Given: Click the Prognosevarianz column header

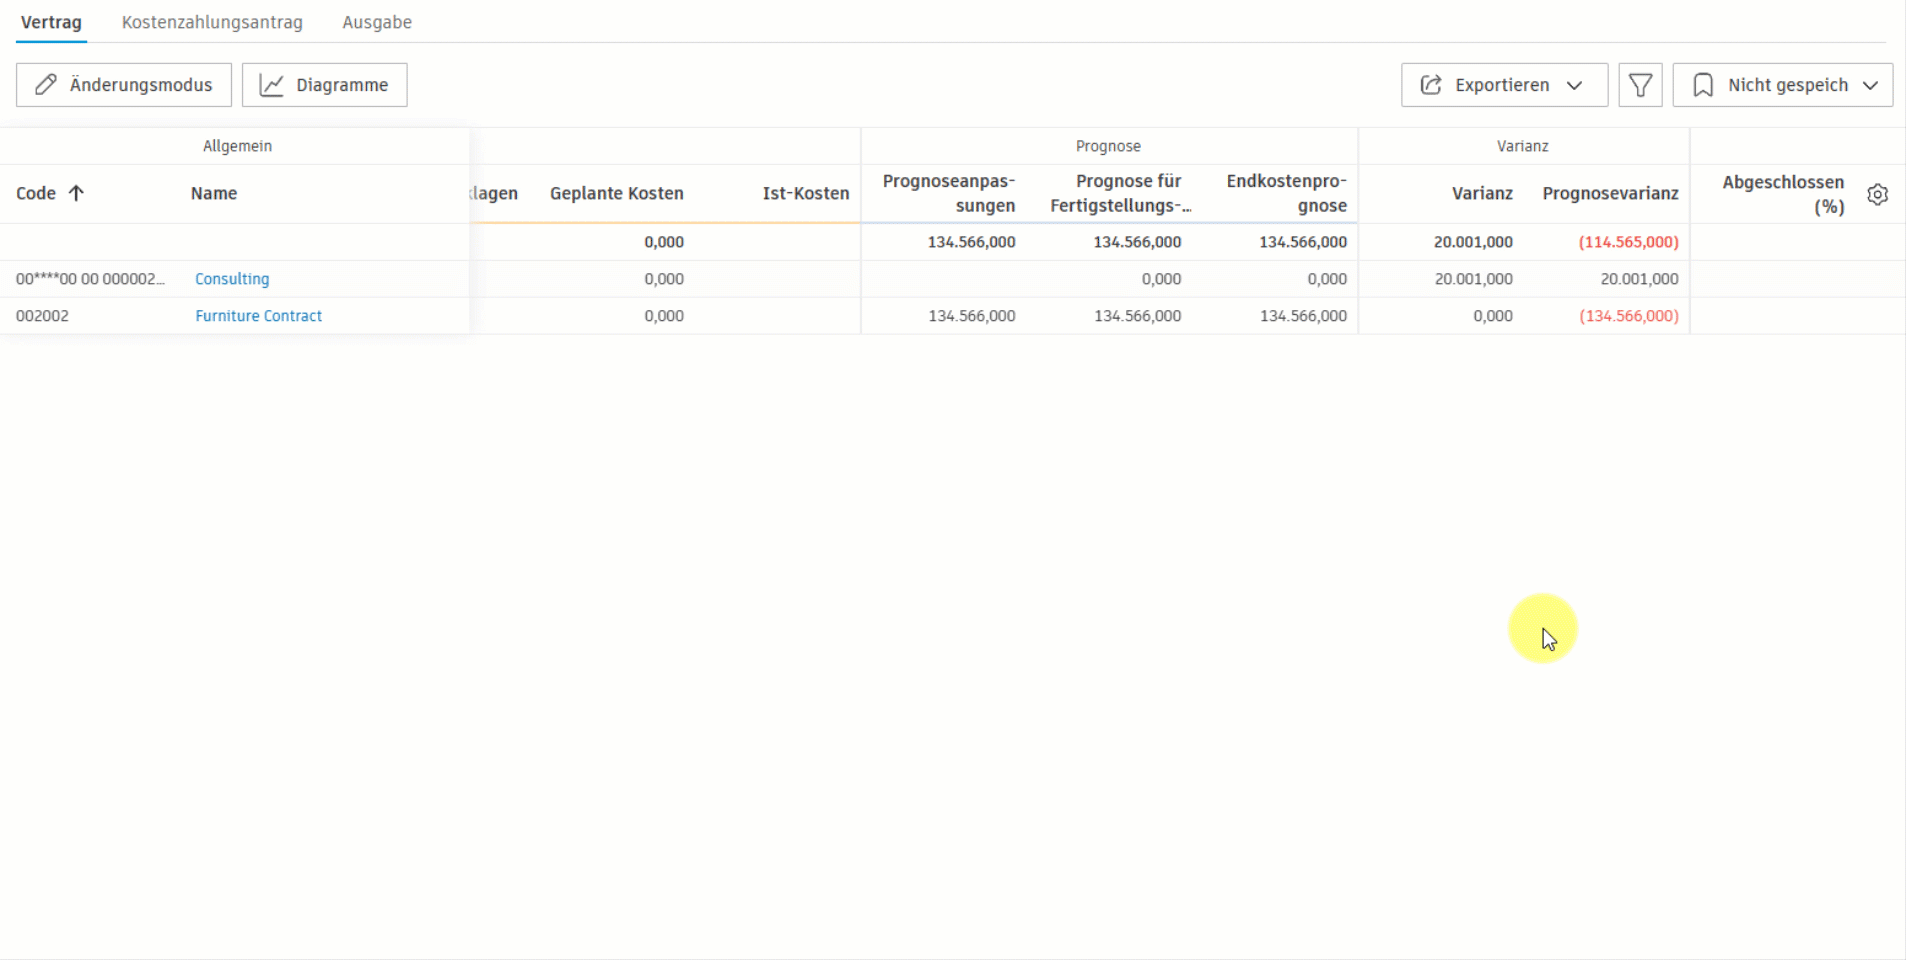Looking at the screenshot, I should (1610, 193).
